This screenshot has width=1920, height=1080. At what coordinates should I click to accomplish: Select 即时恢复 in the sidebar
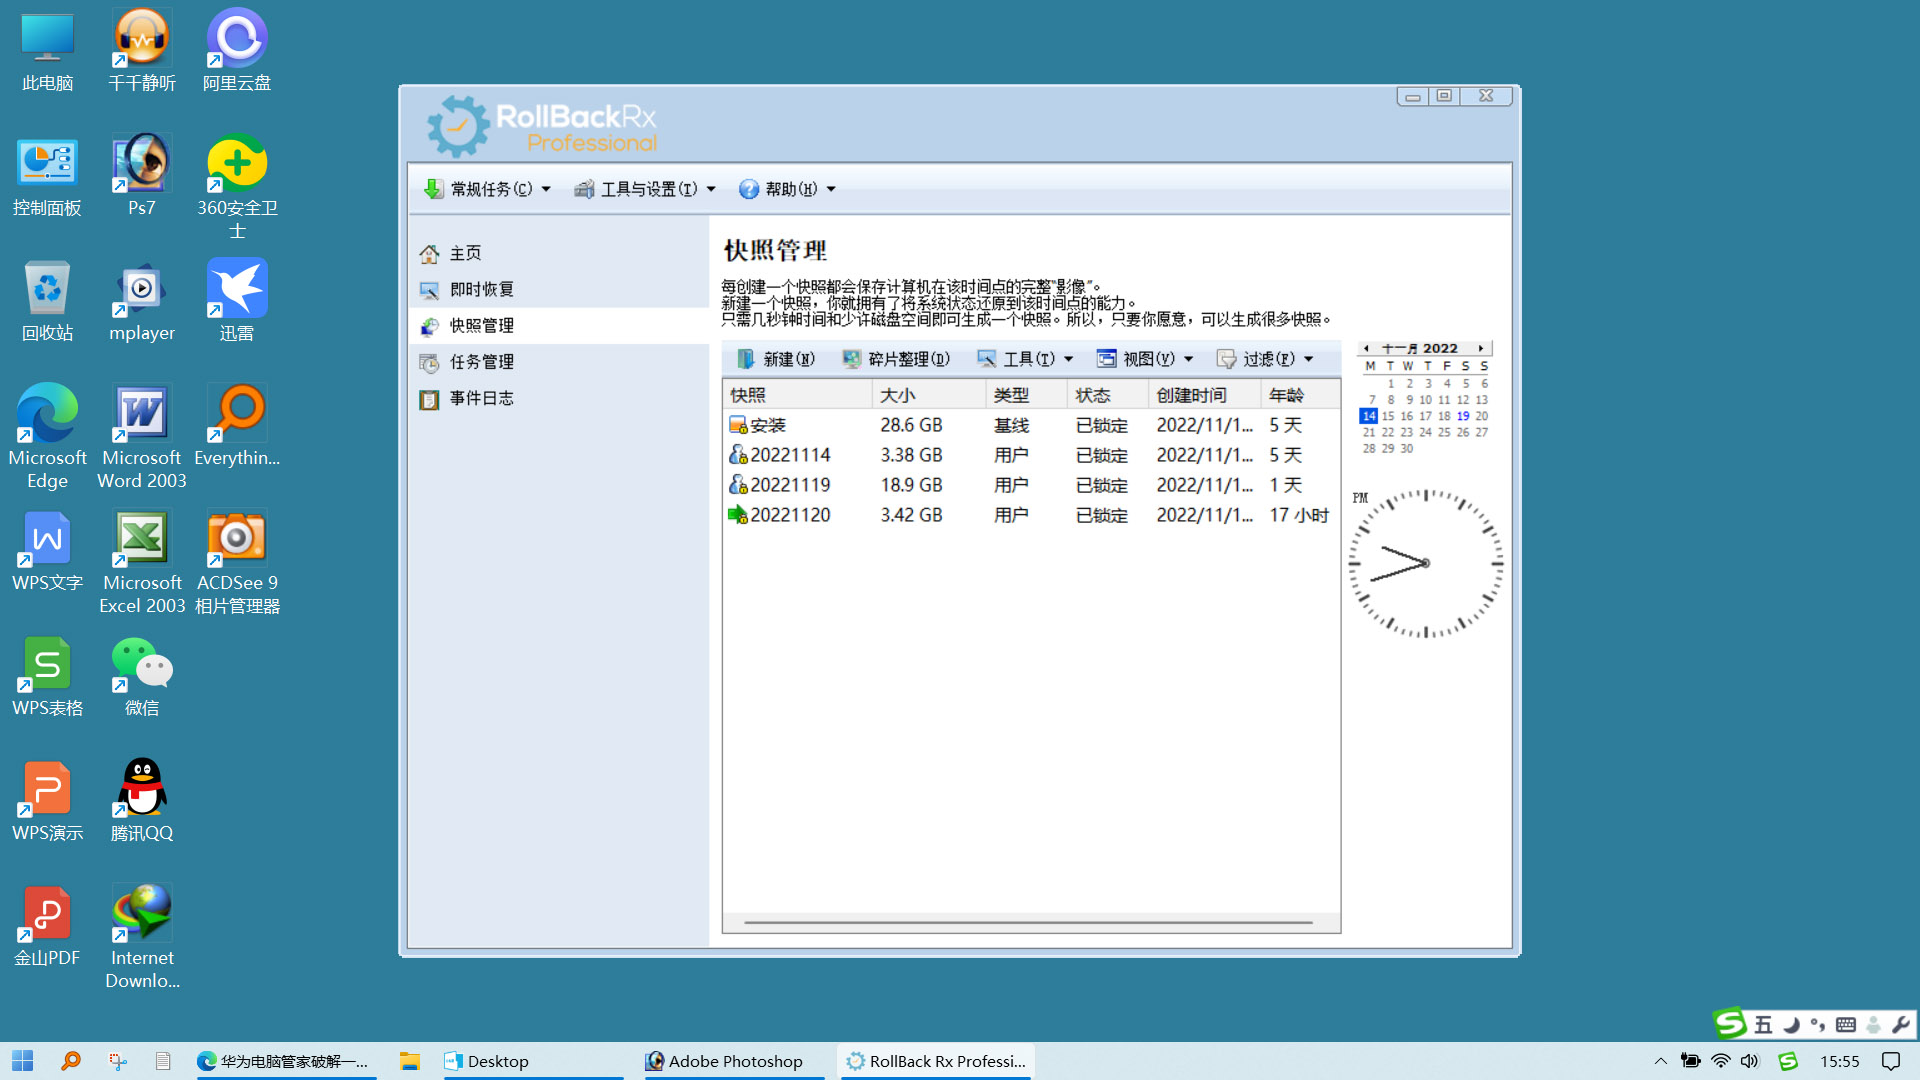(480, 289)
